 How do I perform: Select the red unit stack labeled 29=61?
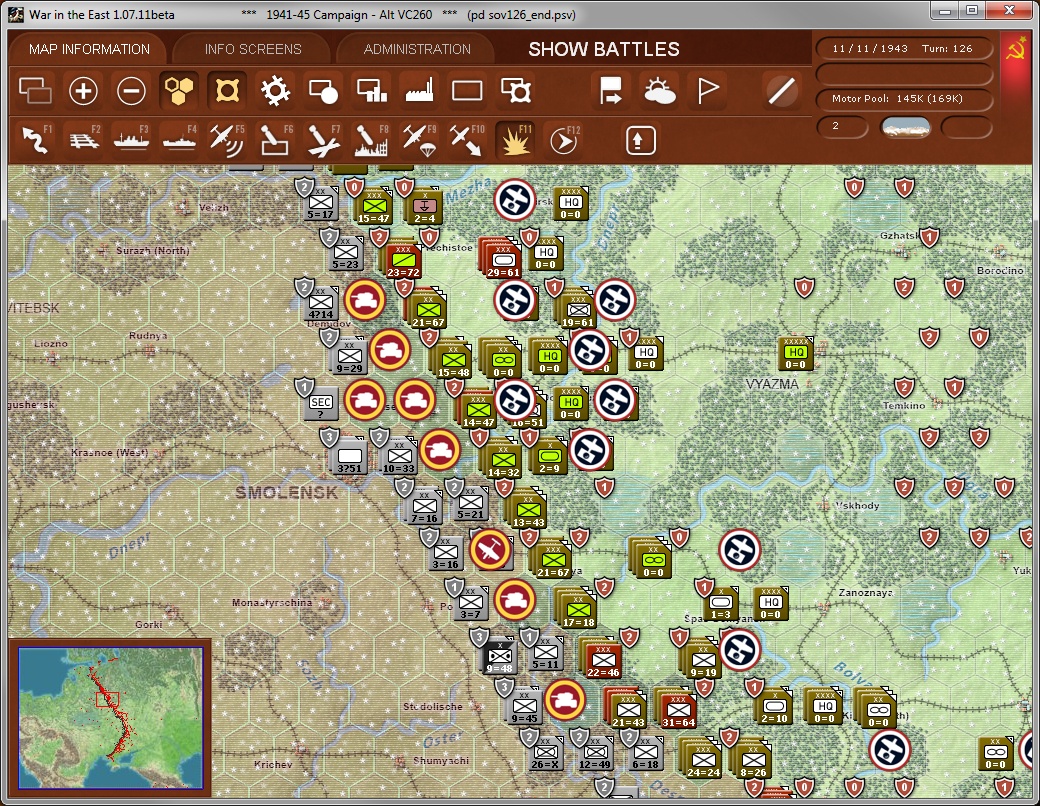(x=502, y=259)
